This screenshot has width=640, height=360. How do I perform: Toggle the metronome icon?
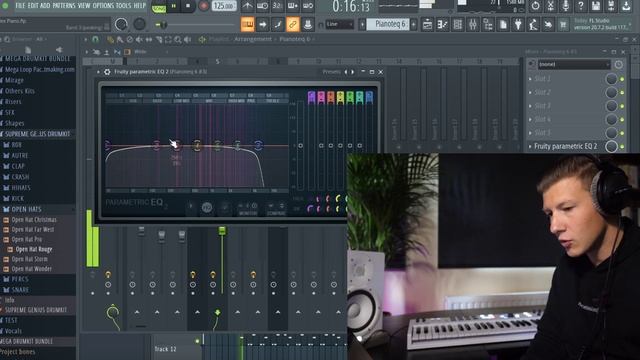[x=247, y=6]
